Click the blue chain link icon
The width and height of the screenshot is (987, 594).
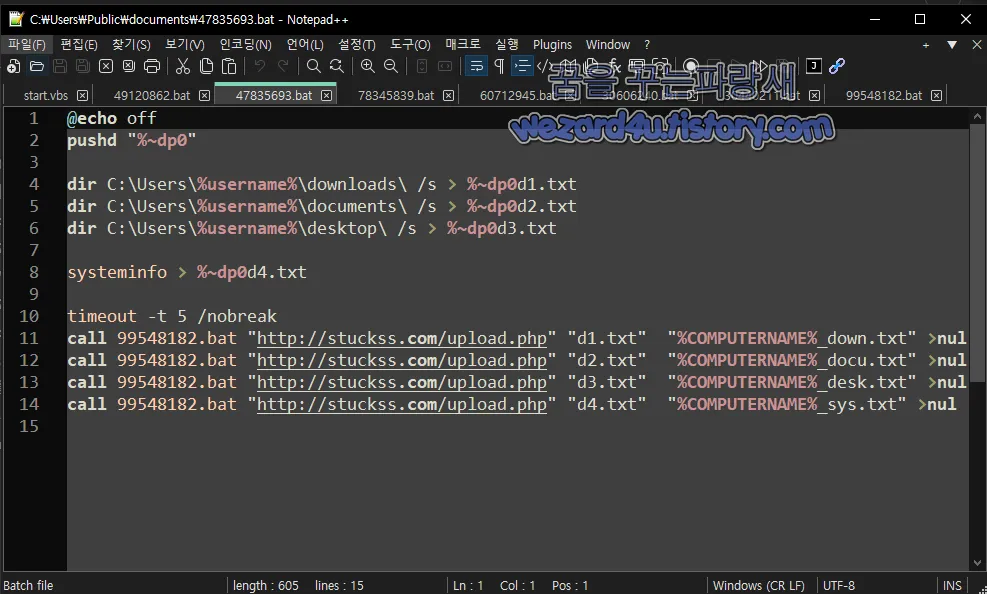837,66
